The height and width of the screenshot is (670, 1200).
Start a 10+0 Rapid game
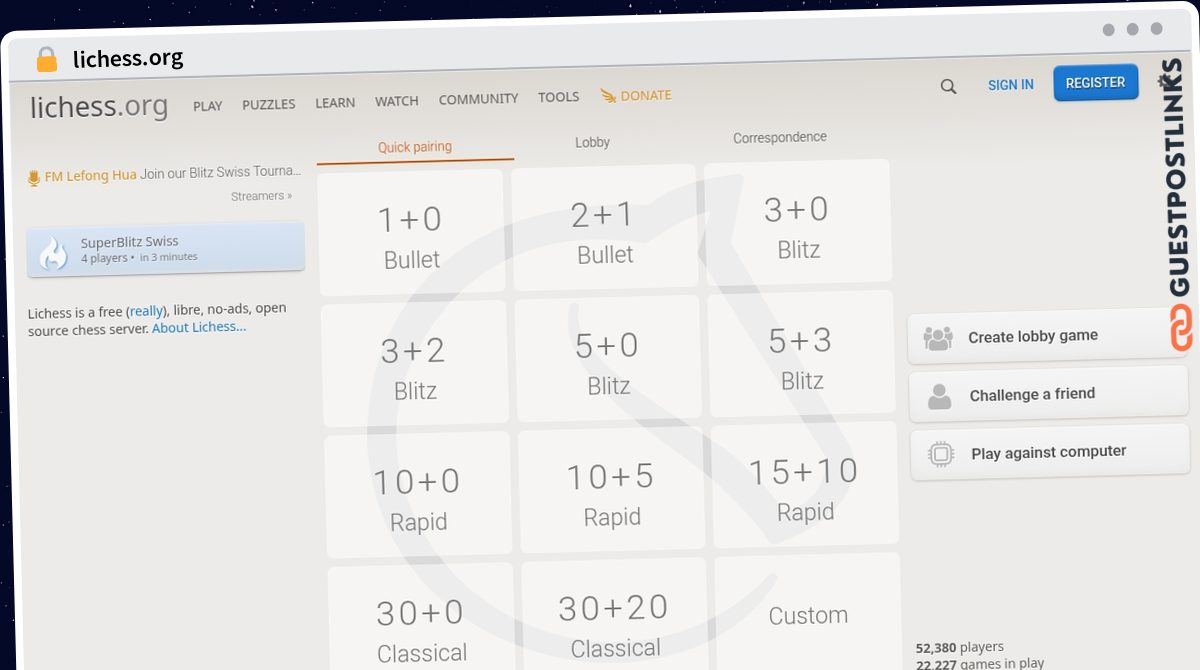click(418, 495)
